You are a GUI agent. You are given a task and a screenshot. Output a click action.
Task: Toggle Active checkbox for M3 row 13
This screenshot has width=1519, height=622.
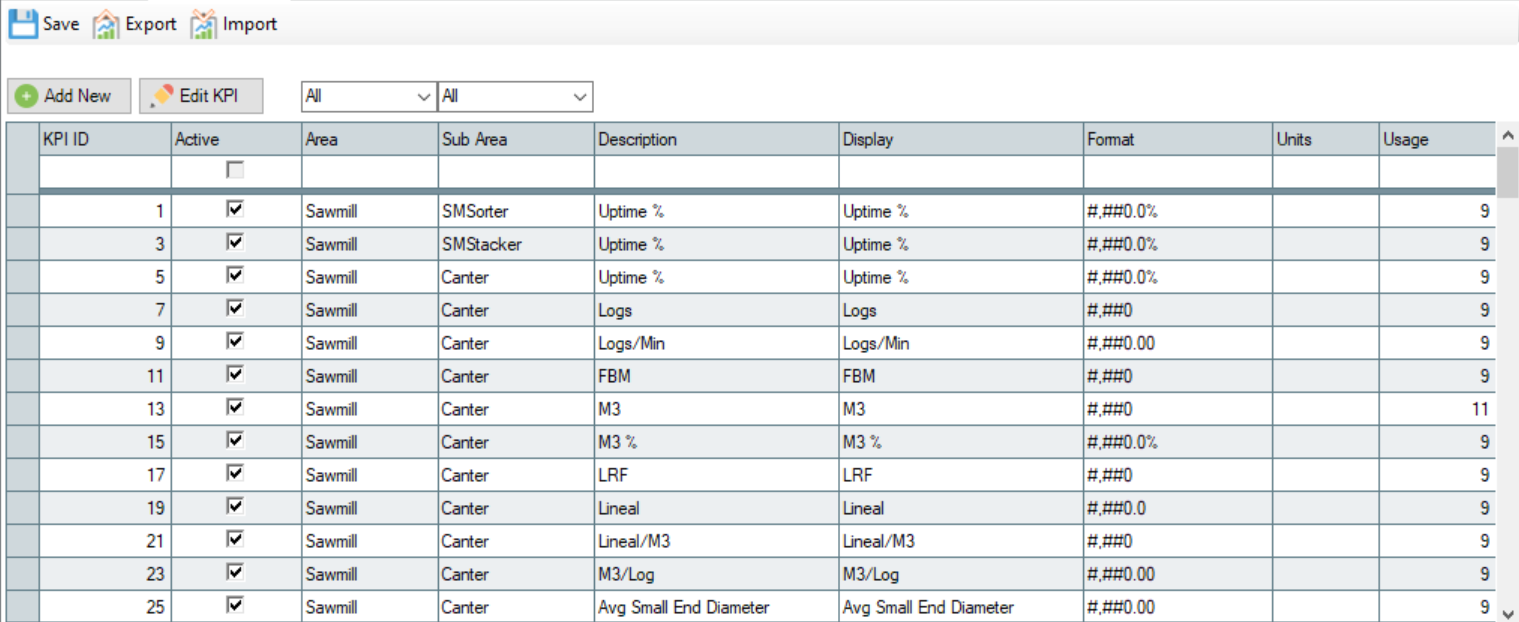tap(235, 408)
